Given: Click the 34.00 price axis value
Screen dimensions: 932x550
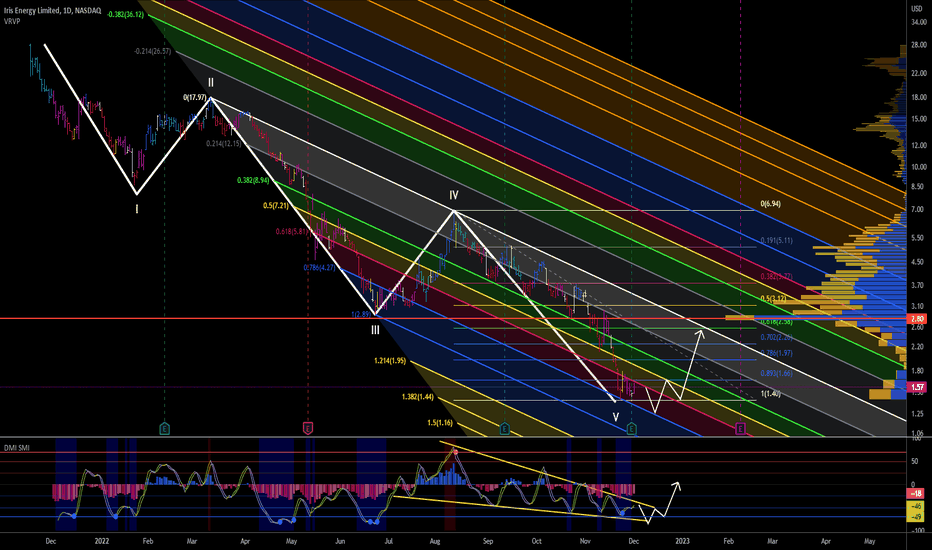Looking at the screenshot, I should click(x=919, y=23).
